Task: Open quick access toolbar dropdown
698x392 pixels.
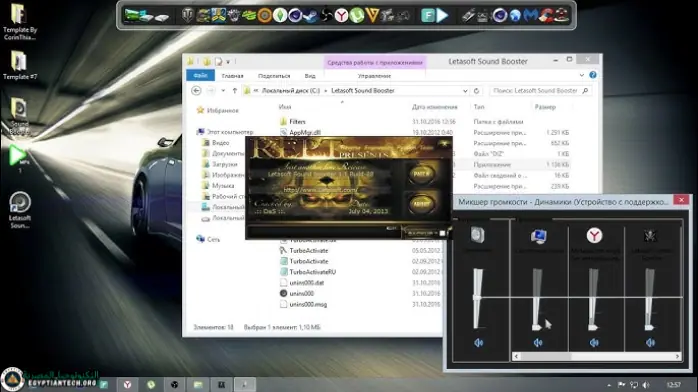Action: [x=228, y=62]
